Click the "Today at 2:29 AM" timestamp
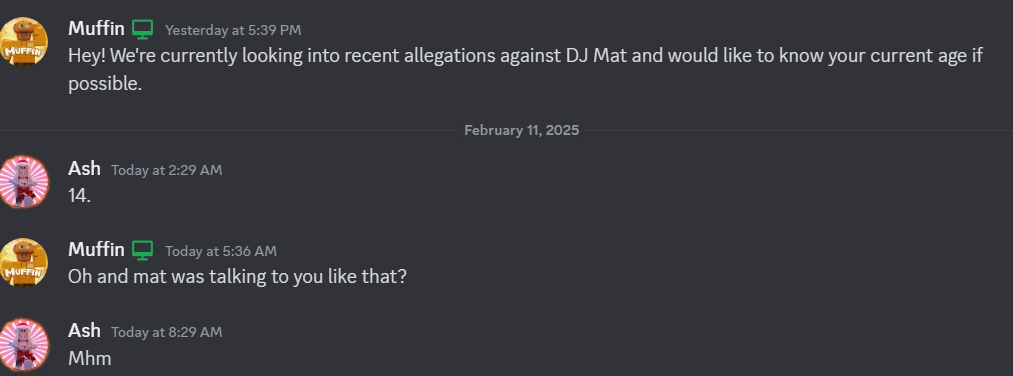This screenshot has height=376, width=1013. click(x=167, y=170)
